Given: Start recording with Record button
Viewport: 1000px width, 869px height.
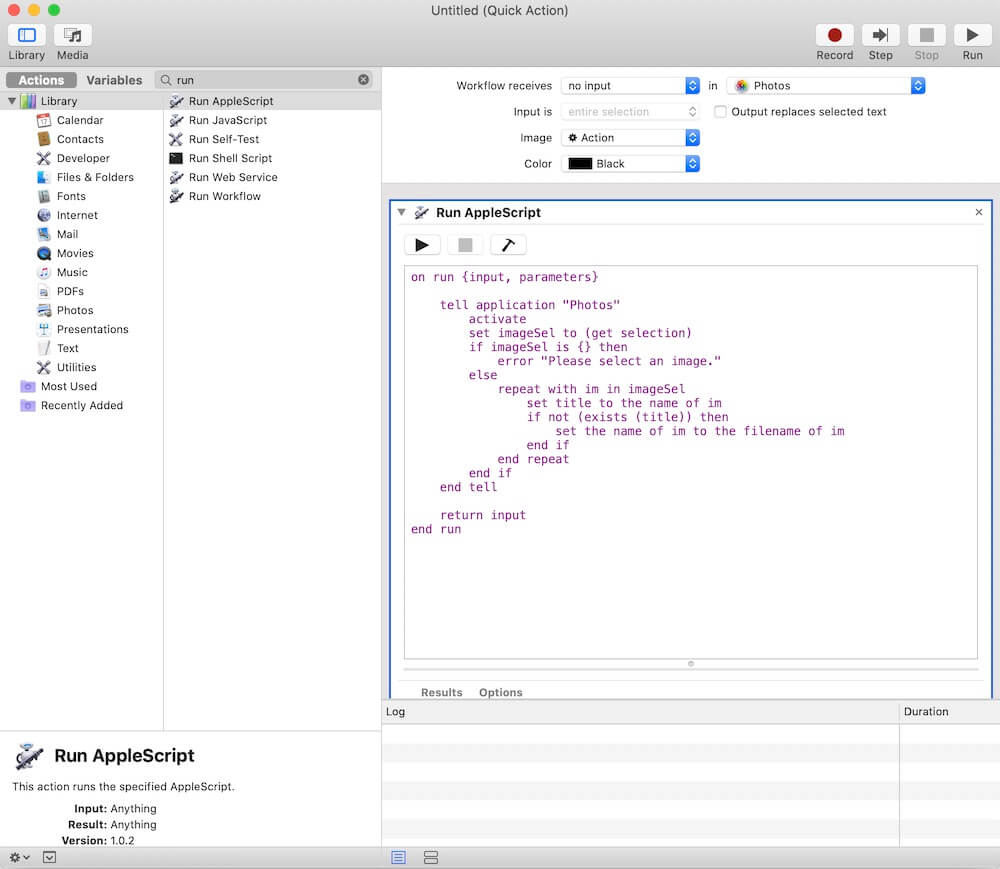Looking at the screenshot, I should [834, 35].
